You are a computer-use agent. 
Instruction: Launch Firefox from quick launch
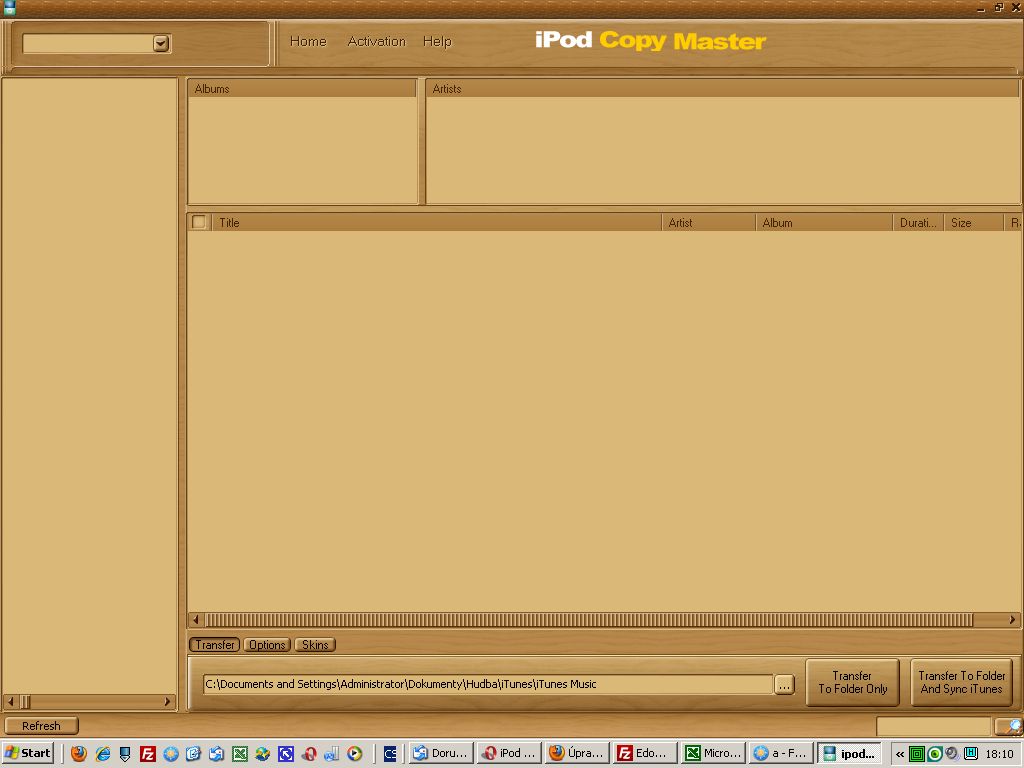tap(78, 753)
